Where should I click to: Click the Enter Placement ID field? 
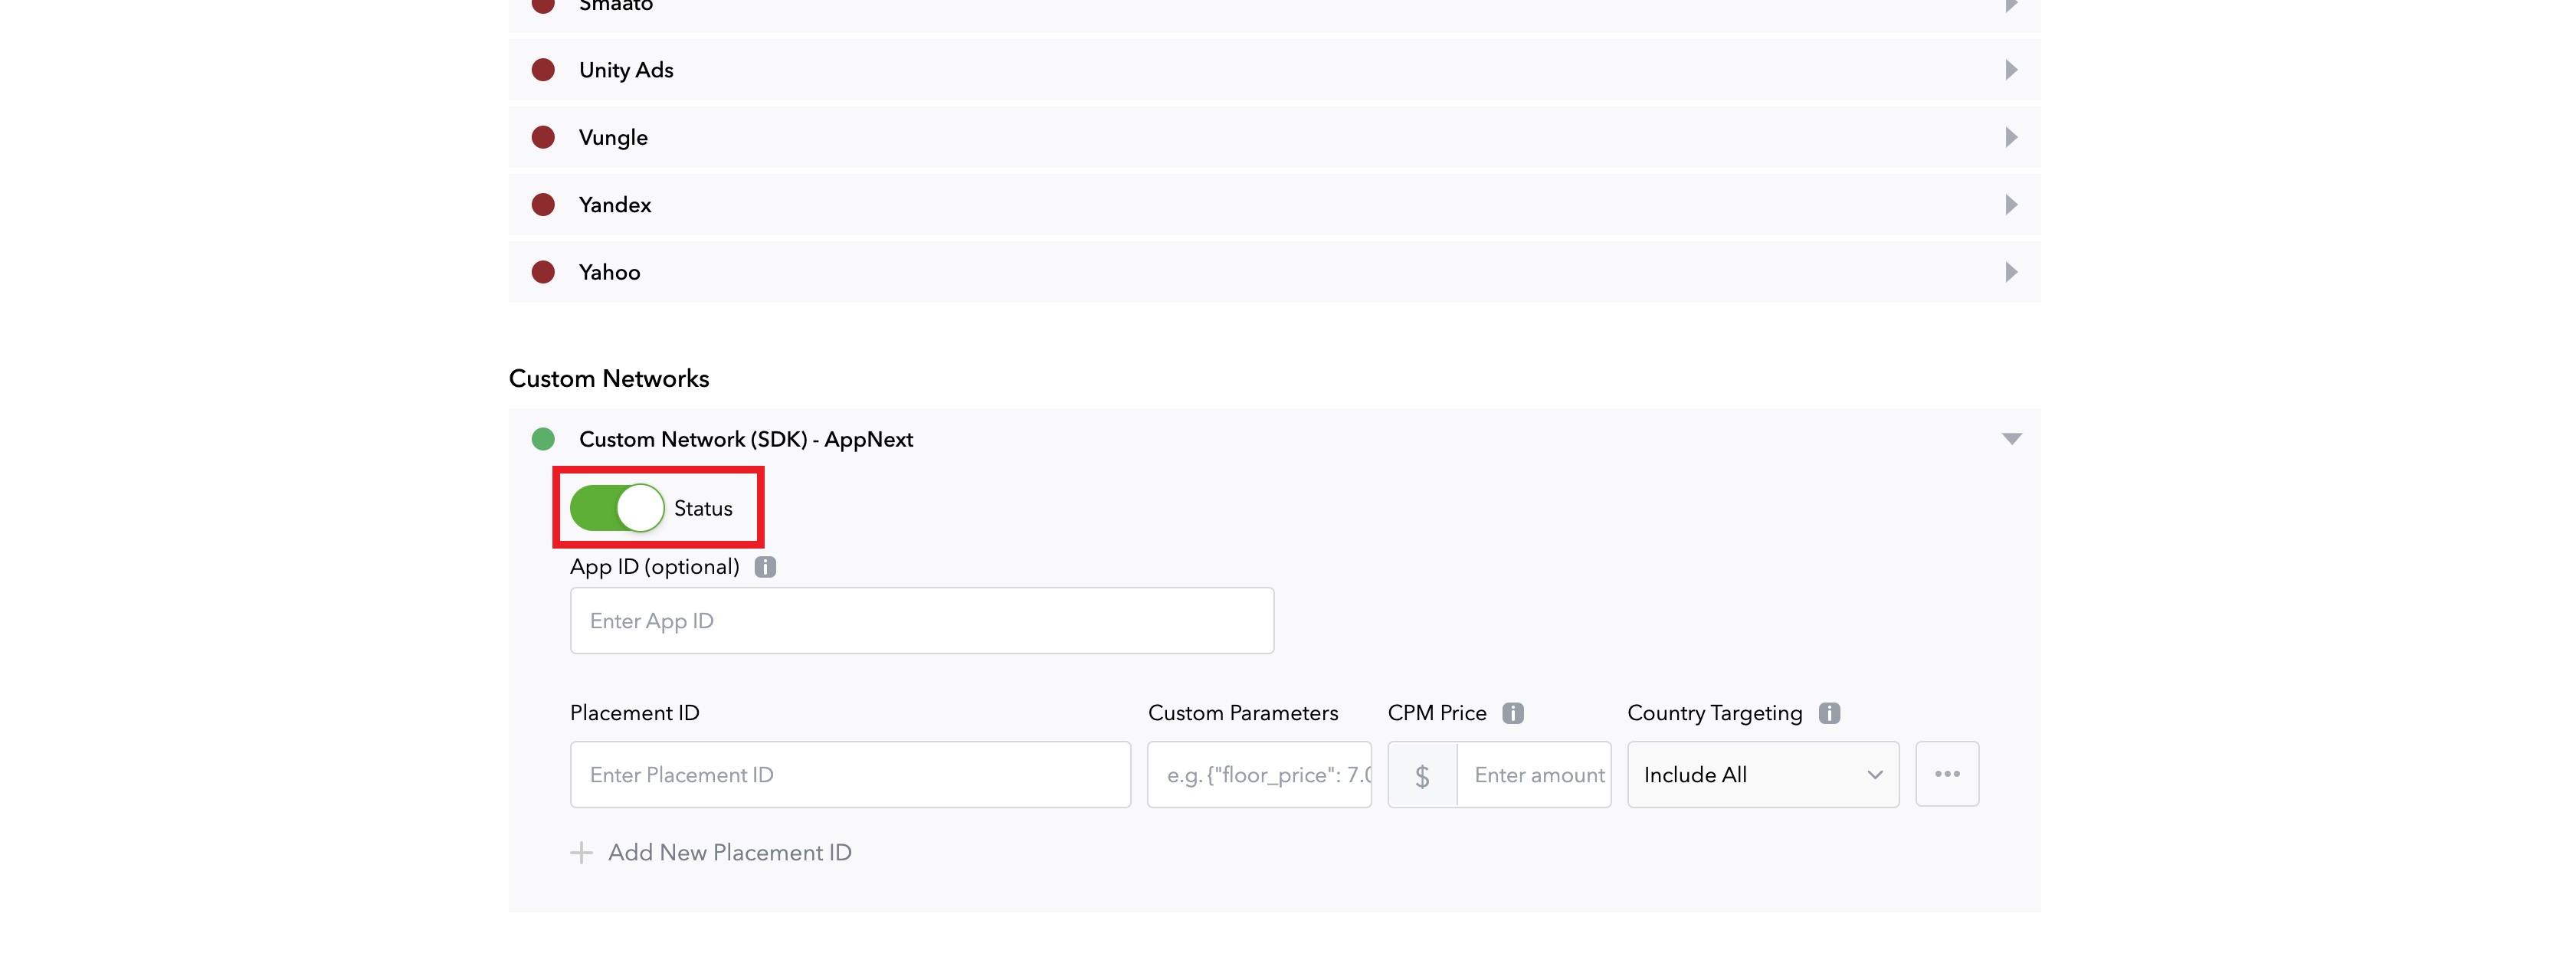[850, 774]
